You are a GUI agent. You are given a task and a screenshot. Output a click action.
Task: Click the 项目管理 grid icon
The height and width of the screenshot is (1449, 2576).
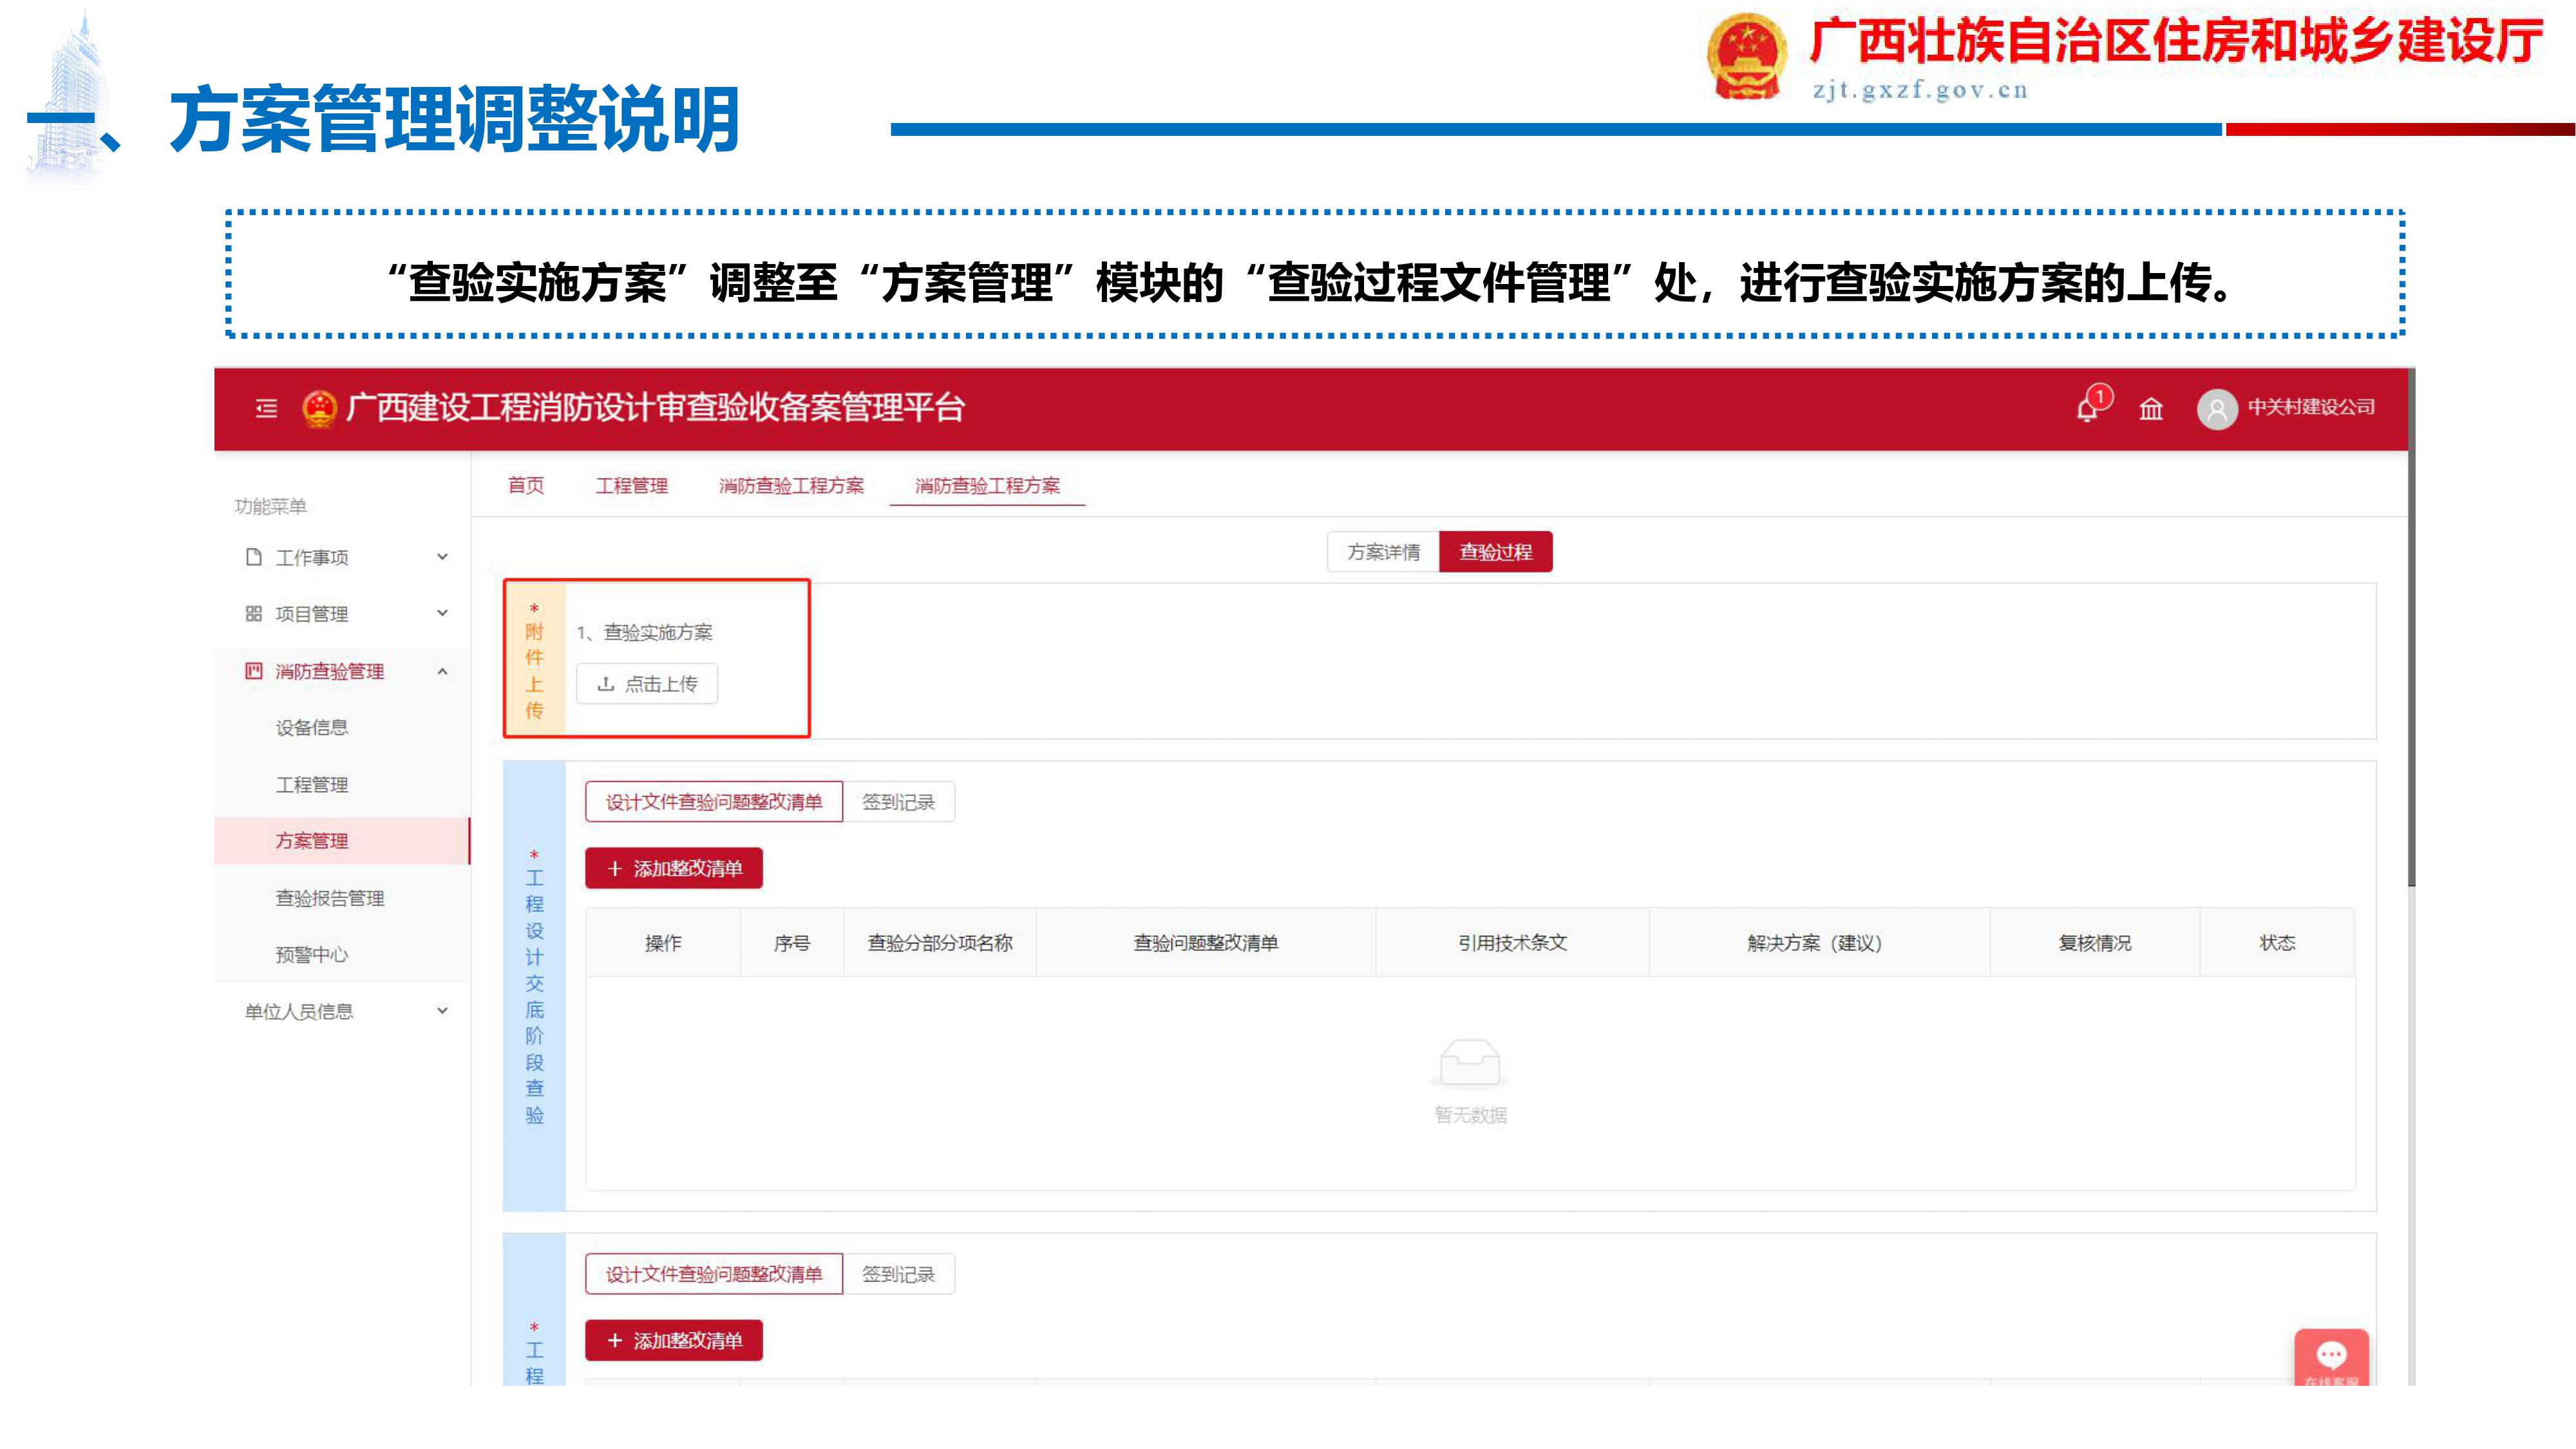(x=254, y=613)
